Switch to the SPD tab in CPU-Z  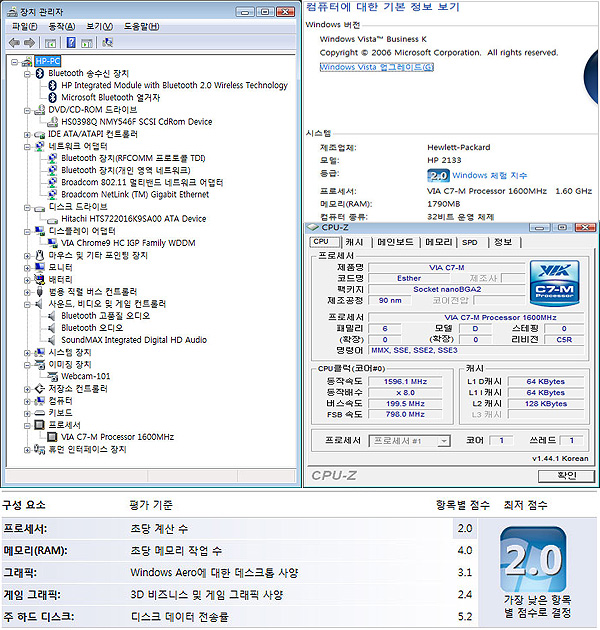click(x=469, y=242)
